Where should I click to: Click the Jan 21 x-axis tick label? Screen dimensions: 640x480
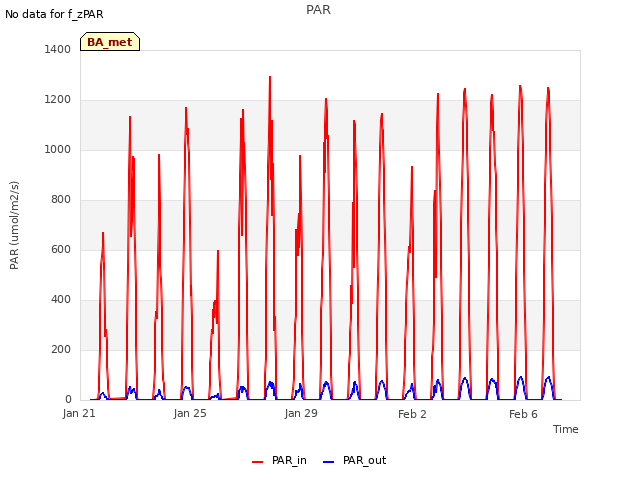pyautogui.click(x=79, y=414)
